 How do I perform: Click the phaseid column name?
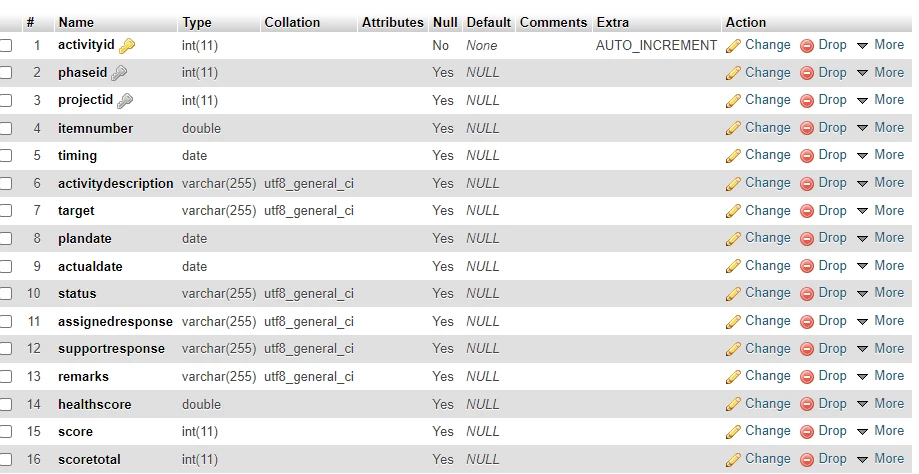[83, 73]
